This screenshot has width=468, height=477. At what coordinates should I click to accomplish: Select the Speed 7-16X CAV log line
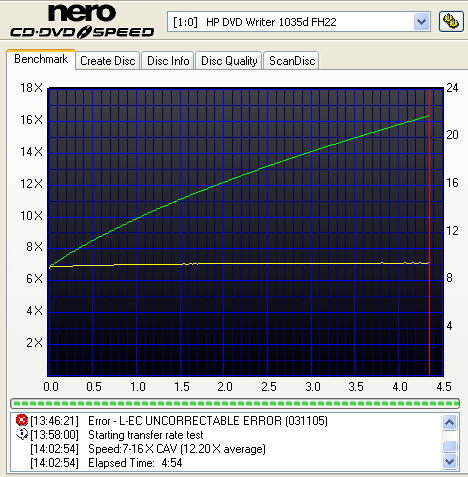177,449
